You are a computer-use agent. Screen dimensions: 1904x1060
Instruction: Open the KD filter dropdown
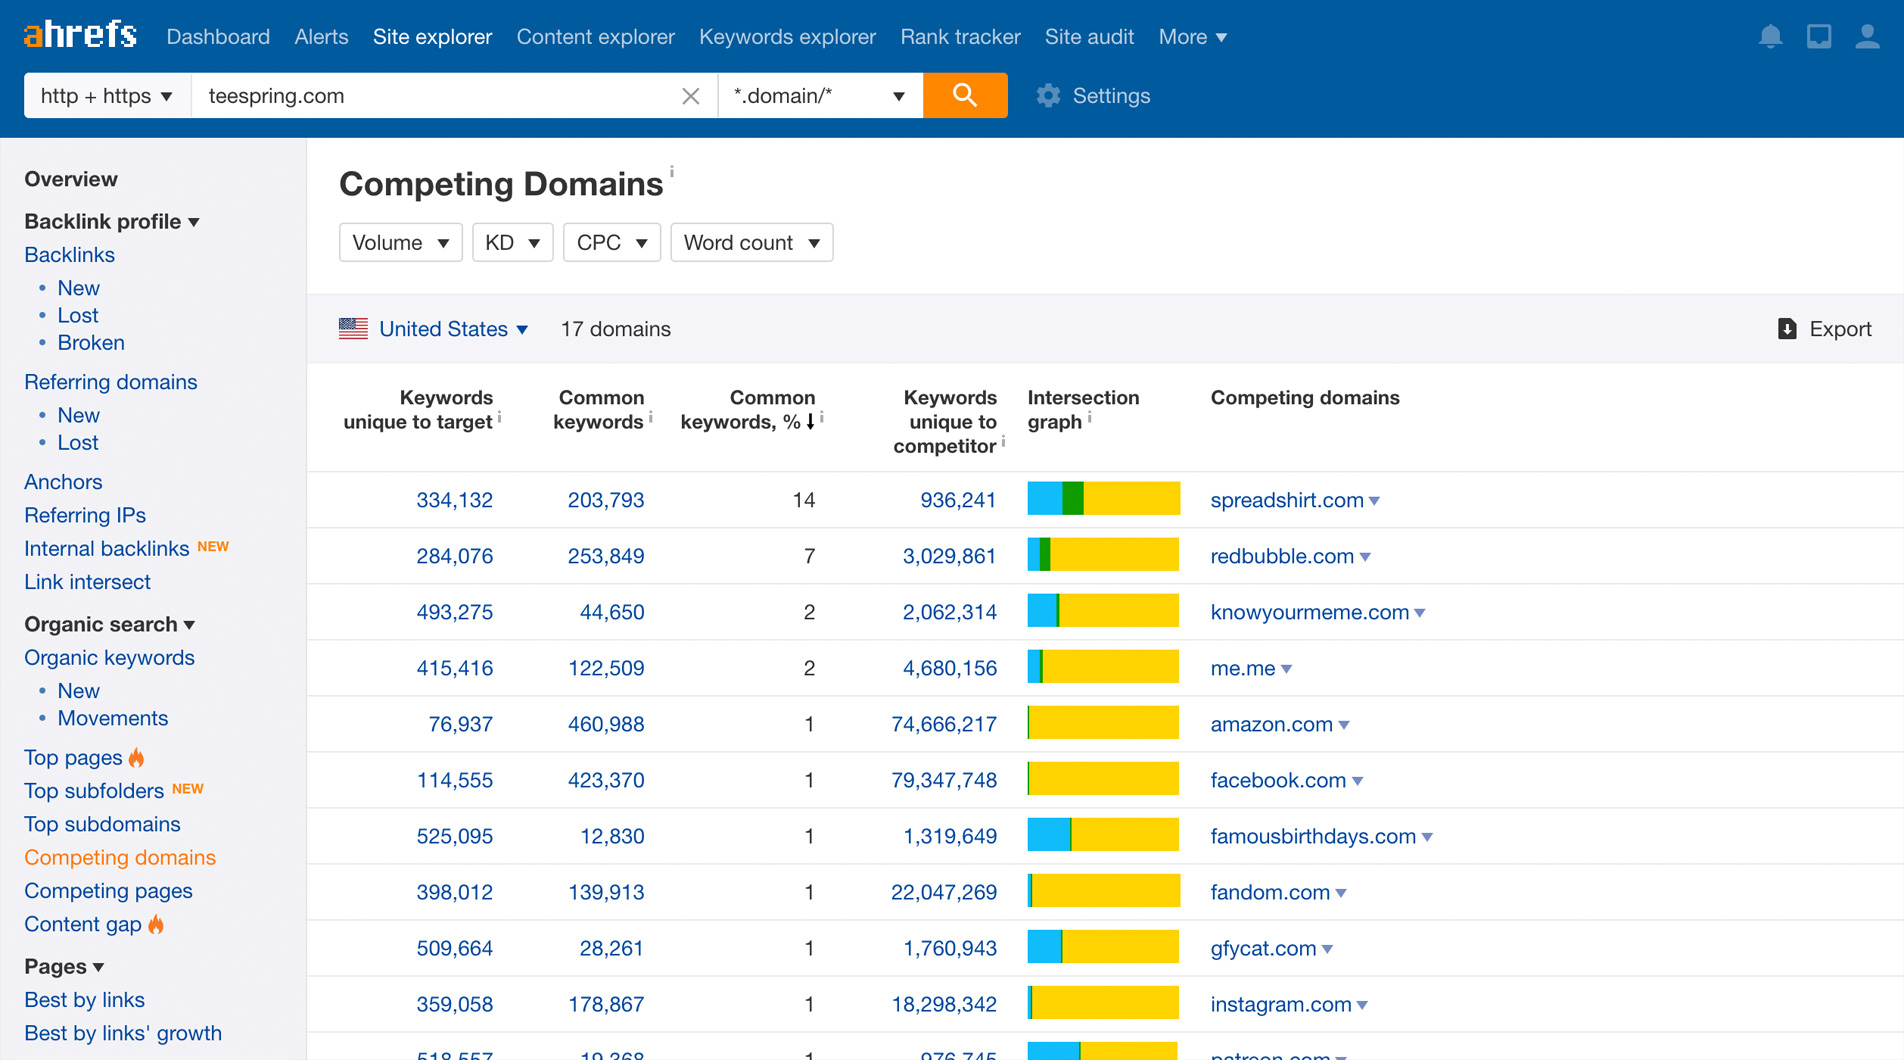coord(512,243)
